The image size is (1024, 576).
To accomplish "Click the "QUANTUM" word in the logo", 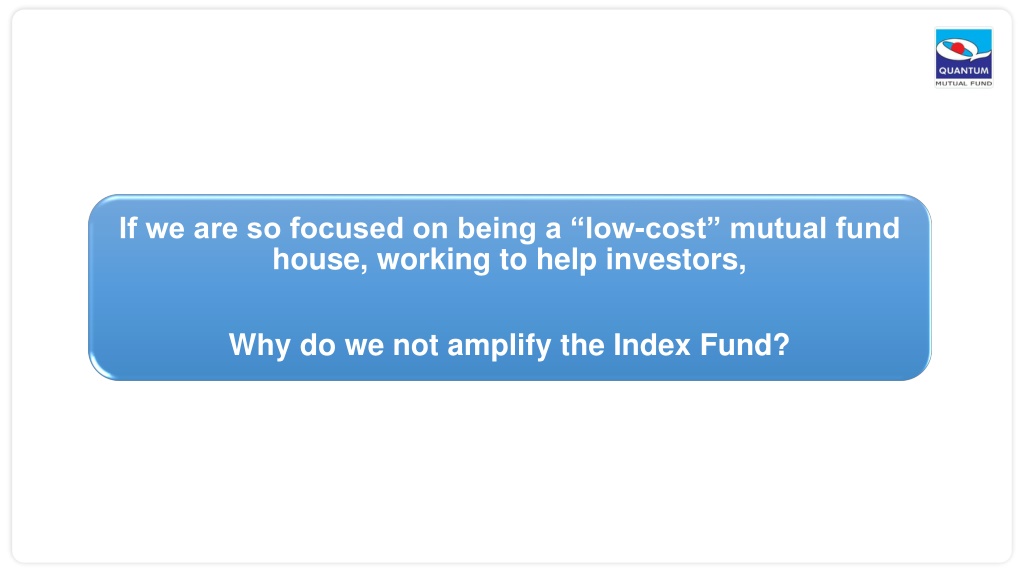I will click(964, 71).
